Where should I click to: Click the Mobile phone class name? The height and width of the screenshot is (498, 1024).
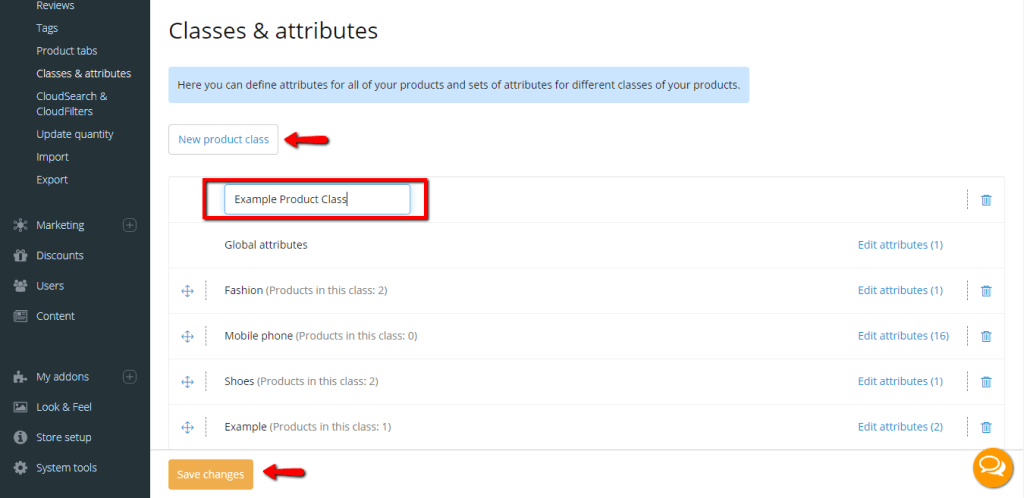[259, 336]
